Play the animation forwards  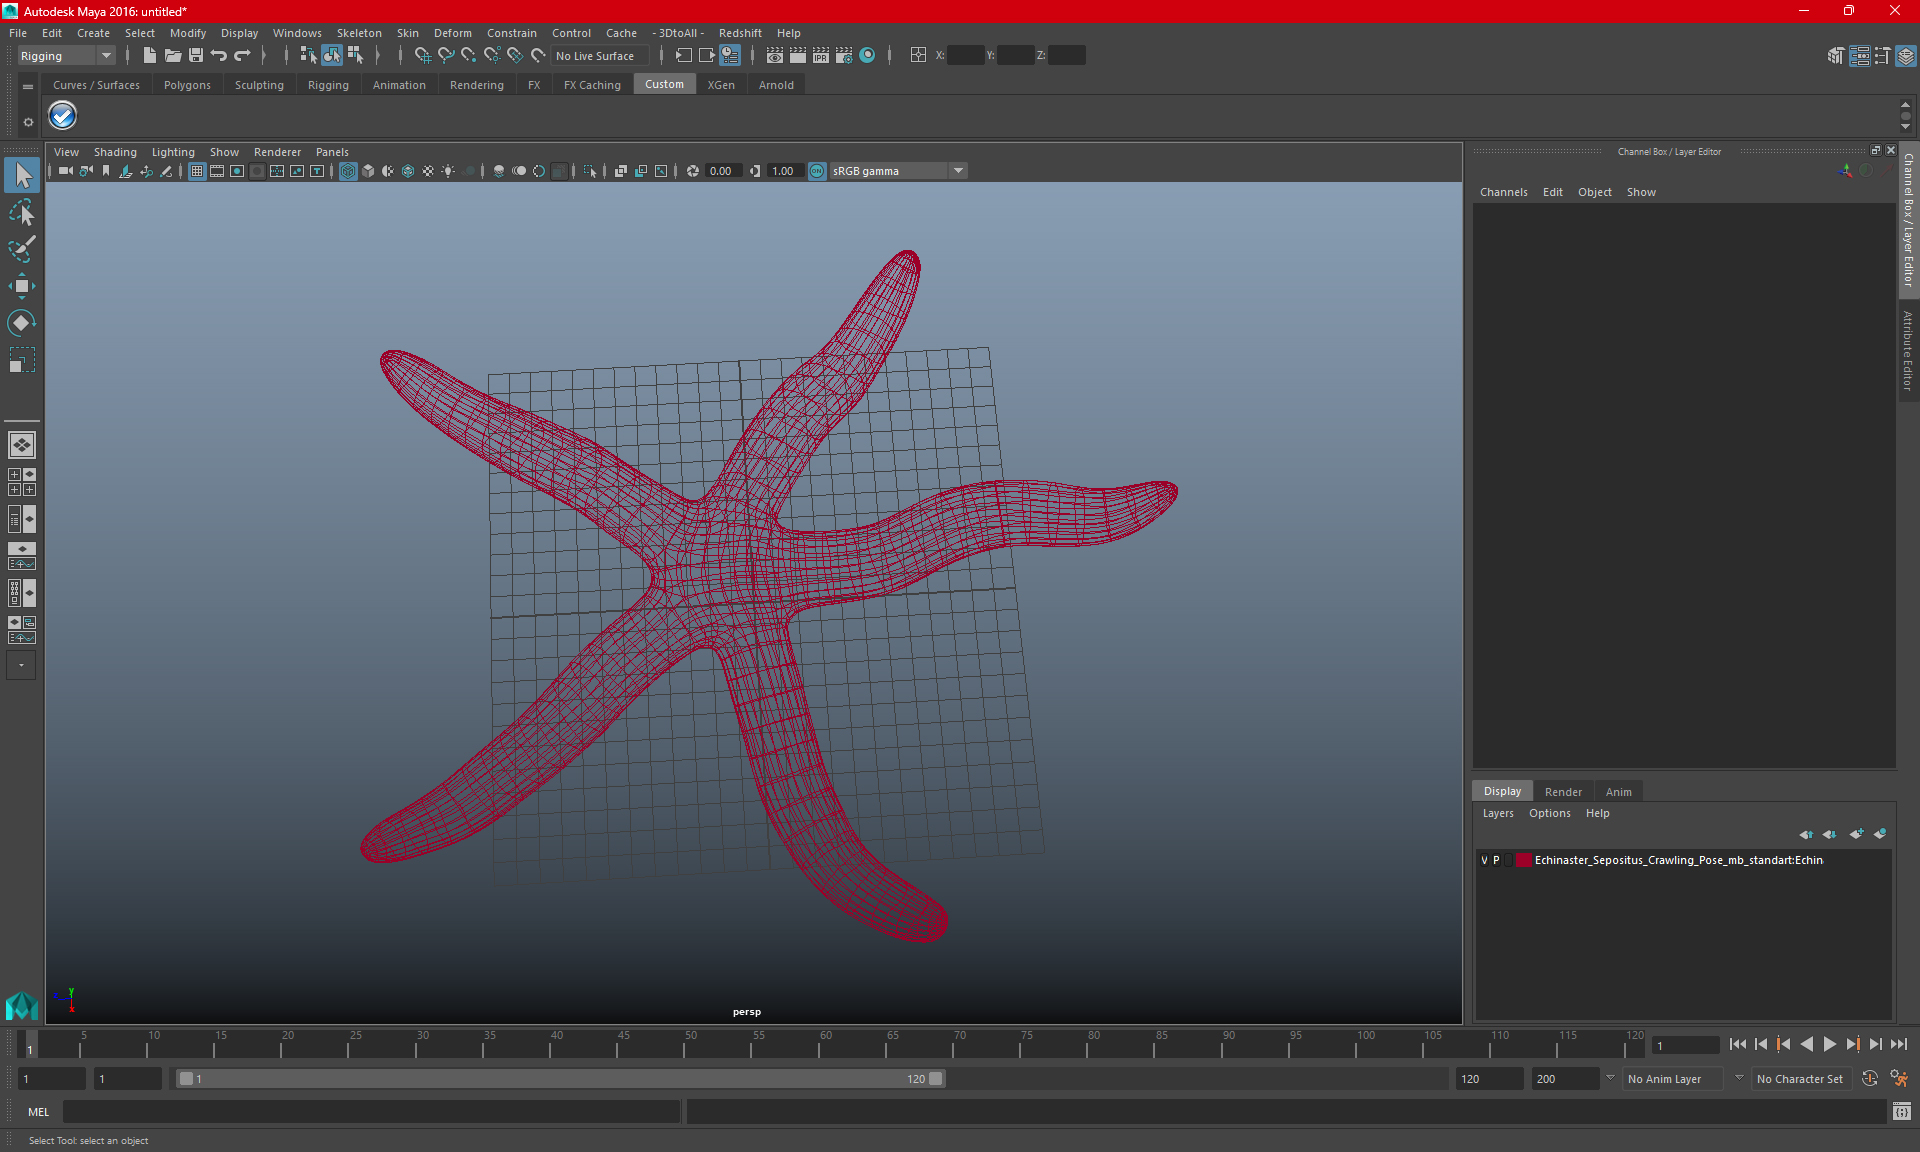click(1829, 1044)
